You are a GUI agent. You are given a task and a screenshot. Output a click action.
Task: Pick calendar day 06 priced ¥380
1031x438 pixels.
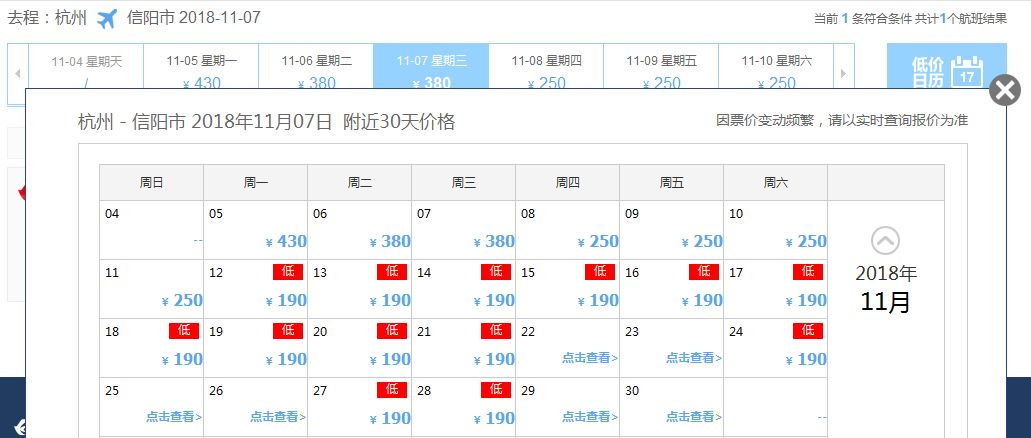(x=360, y=230)
